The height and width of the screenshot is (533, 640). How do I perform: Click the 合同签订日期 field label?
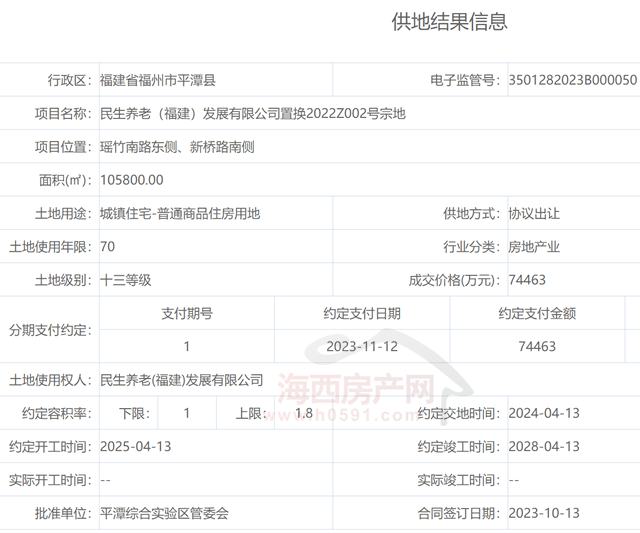[459, 513]
